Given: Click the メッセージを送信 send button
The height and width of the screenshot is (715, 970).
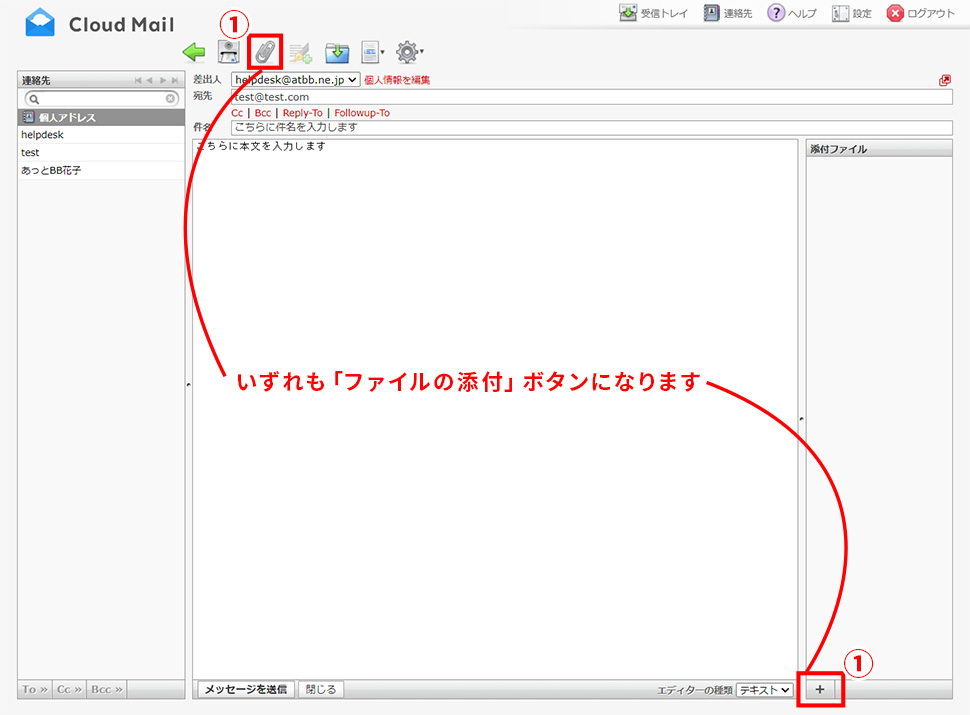Looking at the screenshot, I should tap(246, 690).
